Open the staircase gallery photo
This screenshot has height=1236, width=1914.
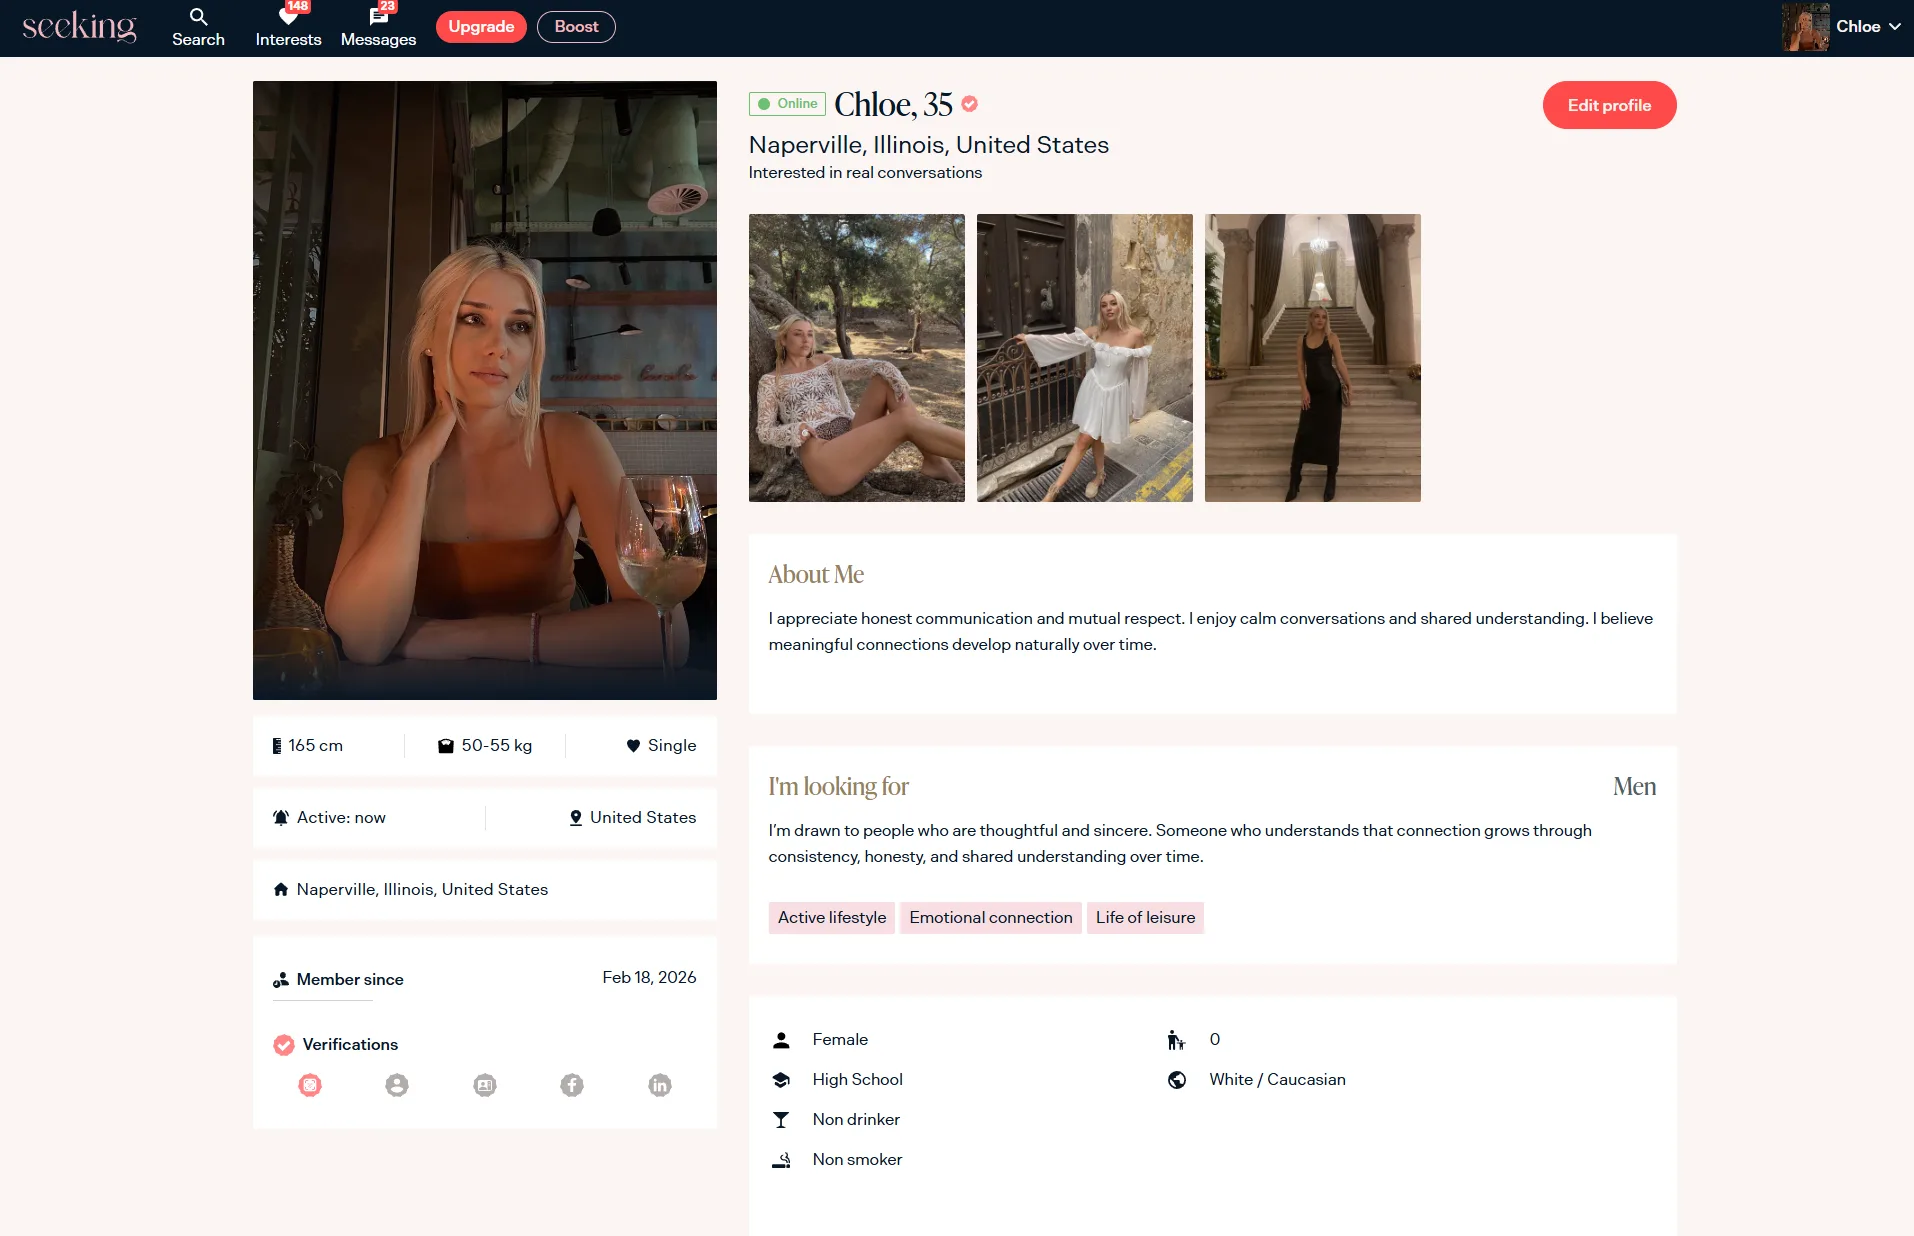[1312, 358]
